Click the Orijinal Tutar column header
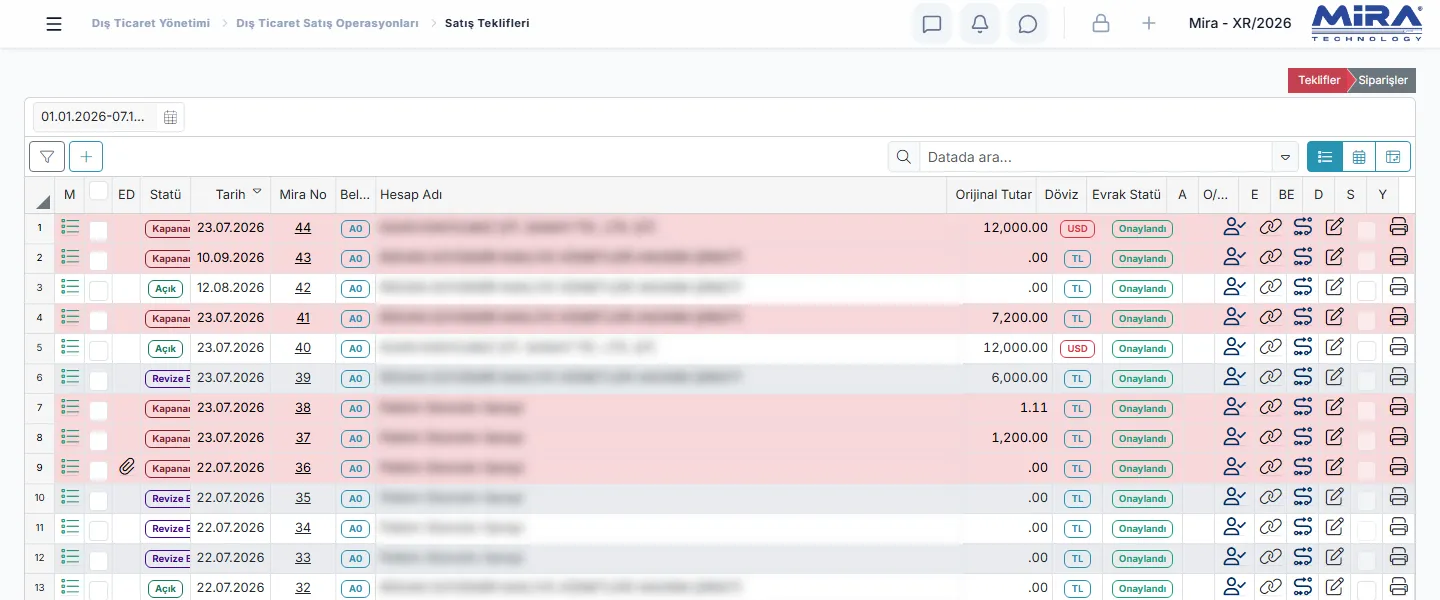1440x600 pixels. [994, 195]
